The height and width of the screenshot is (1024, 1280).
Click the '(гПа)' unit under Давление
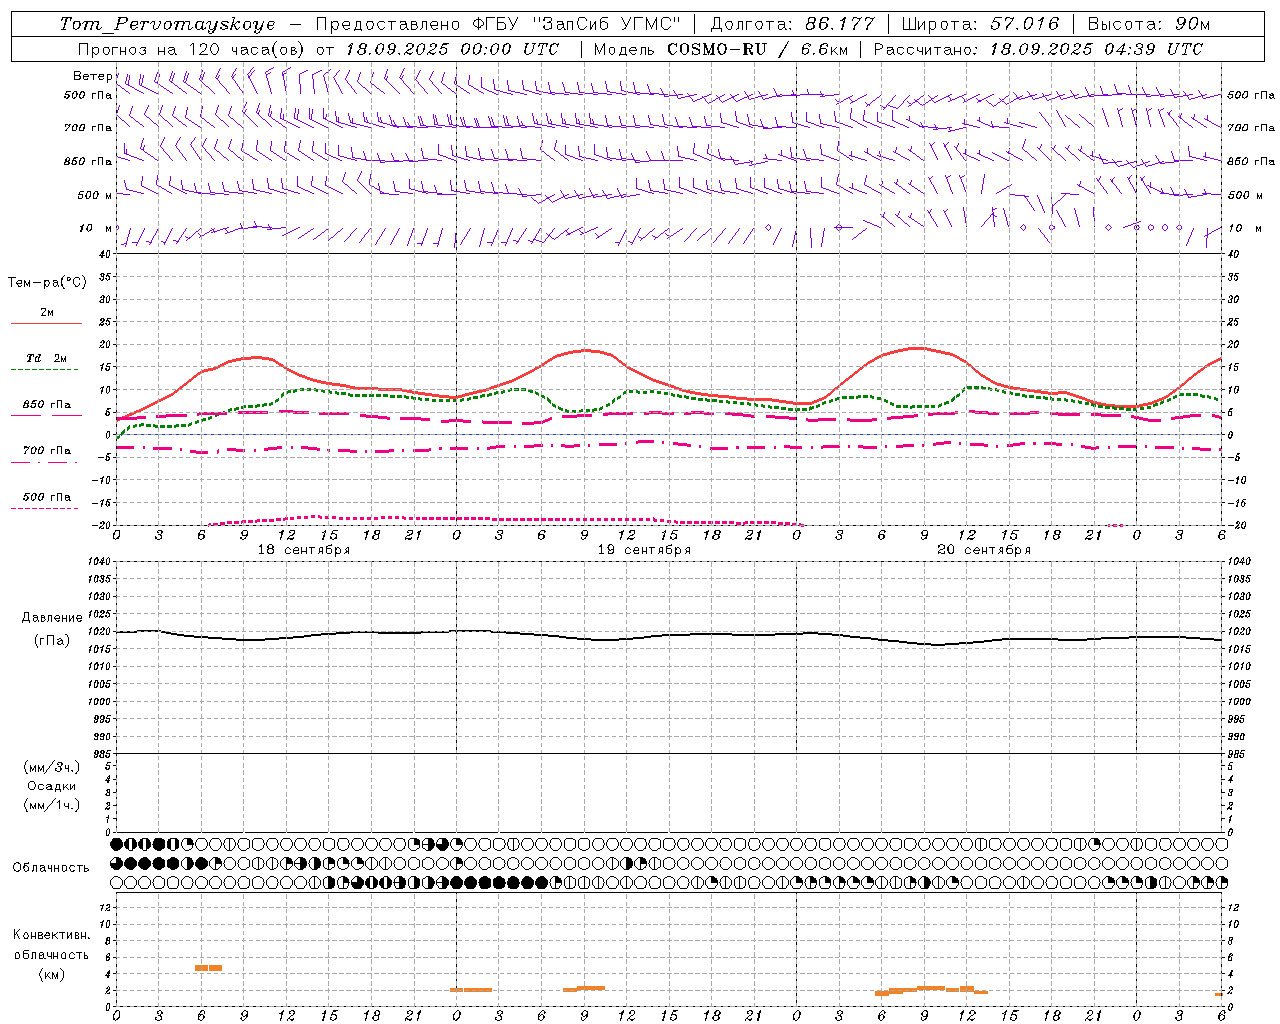coord(52,640)
